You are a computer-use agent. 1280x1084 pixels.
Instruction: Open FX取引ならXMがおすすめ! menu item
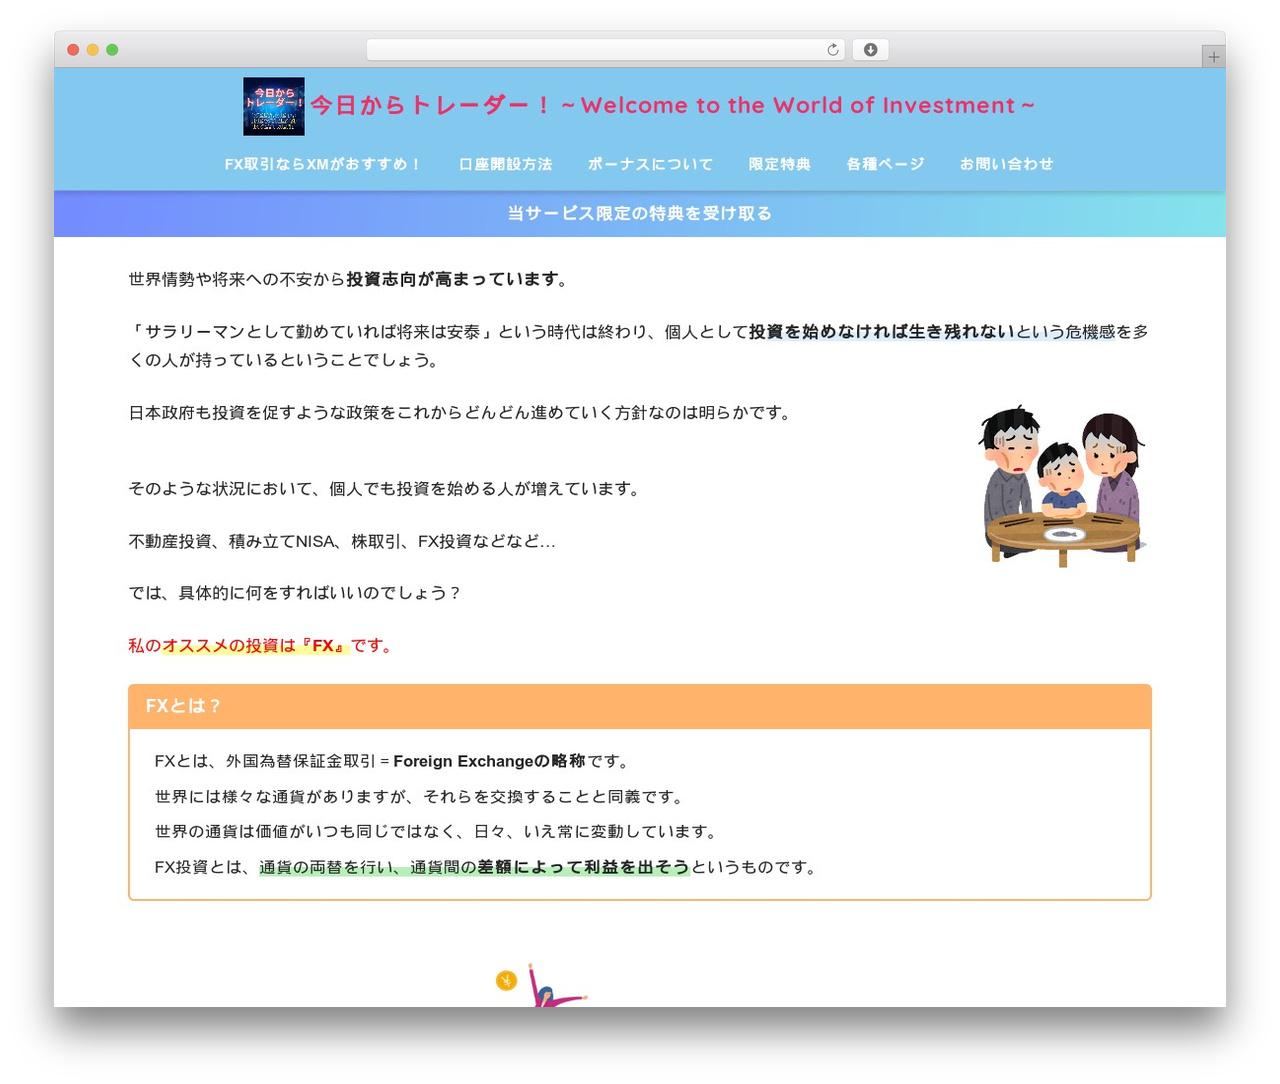(x=323, y=164)
